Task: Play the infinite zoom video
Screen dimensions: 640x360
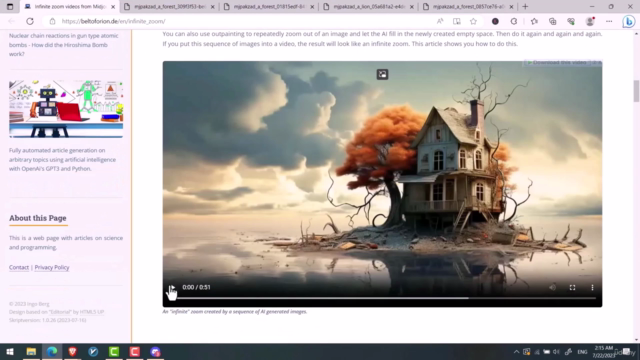Action: pyautogui.click(x=172, y=287)
